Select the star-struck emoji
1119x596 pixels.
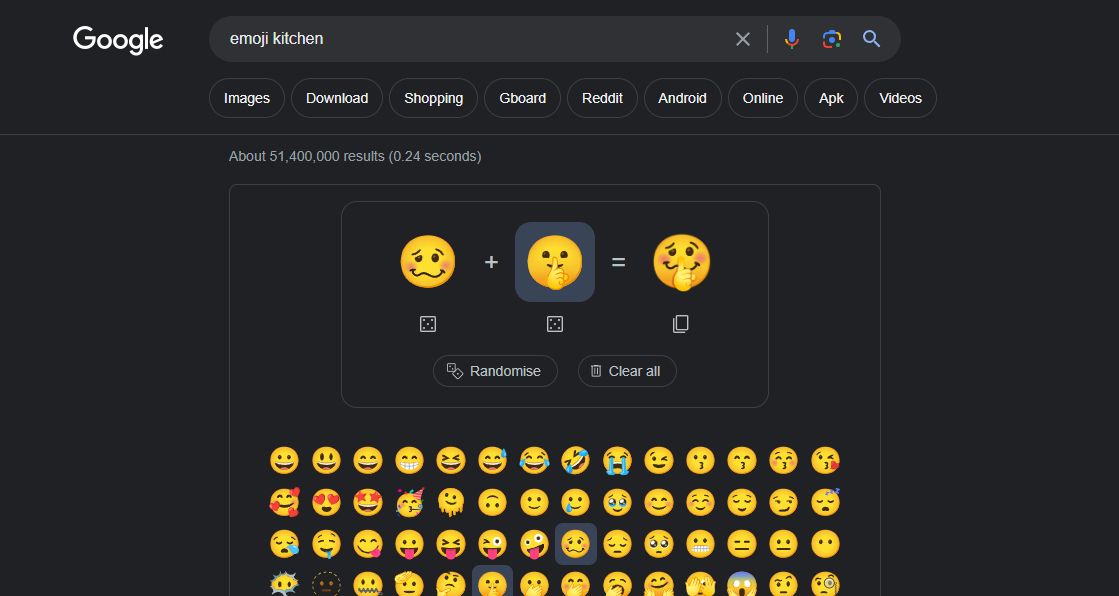click(x=367, y=501)
